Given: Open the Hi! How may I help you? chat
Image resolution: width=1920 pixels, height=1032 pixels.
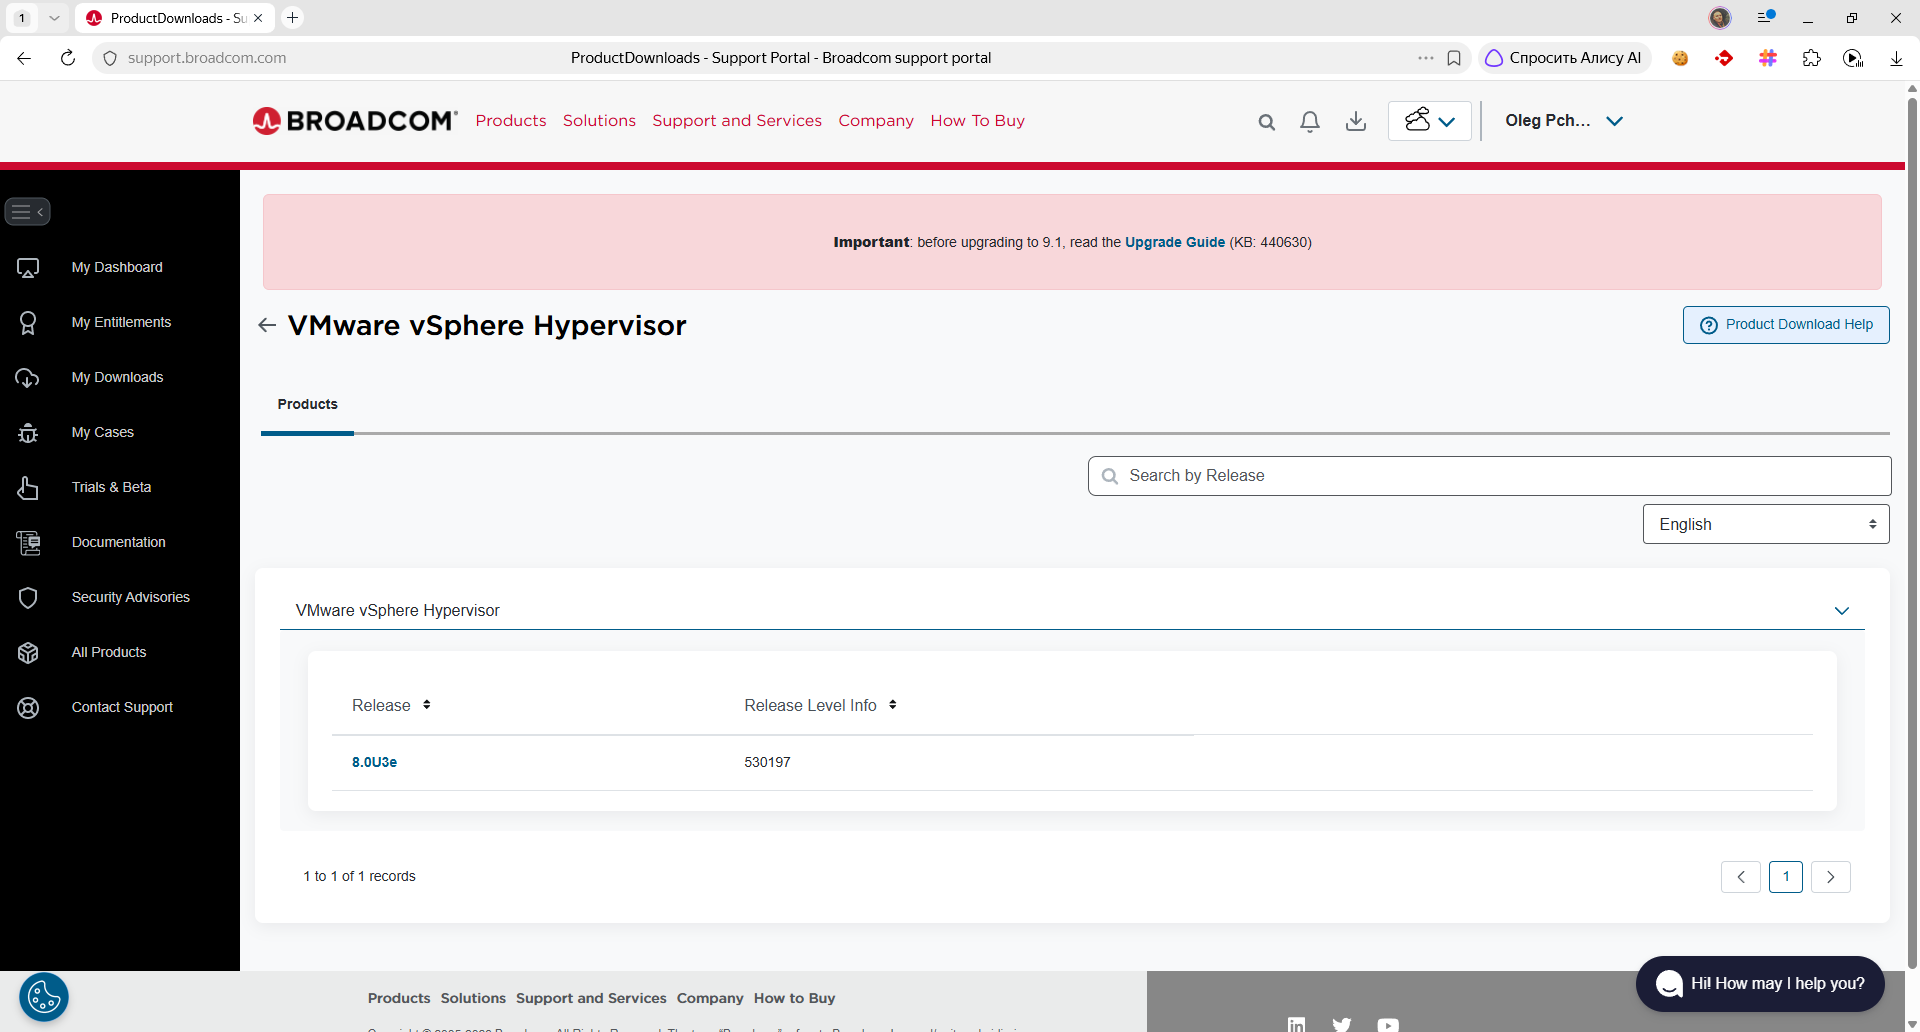Looking at the screenshot, I should tap(1760, 984).
